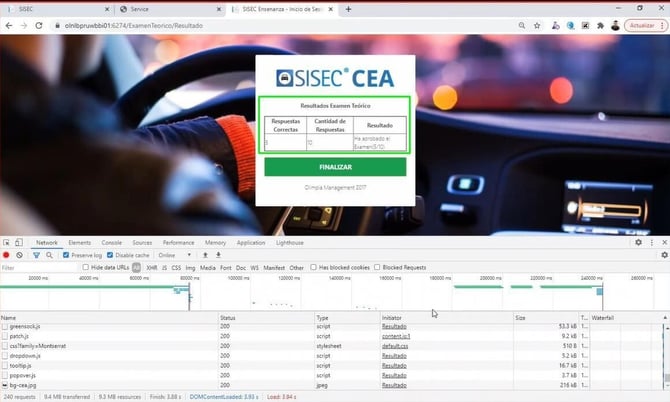This screenshot has height=402, width=670.
Task: Open the Extensions puzzle icon
Action: 600,26
